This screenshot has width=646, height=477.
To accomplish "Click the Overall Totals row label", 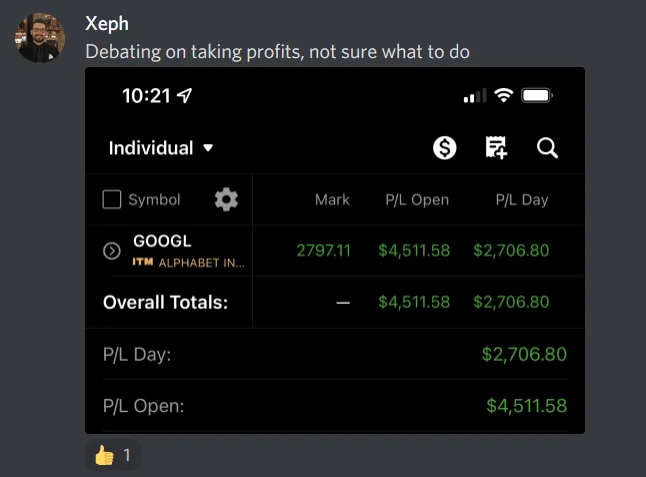I will 165,302.
